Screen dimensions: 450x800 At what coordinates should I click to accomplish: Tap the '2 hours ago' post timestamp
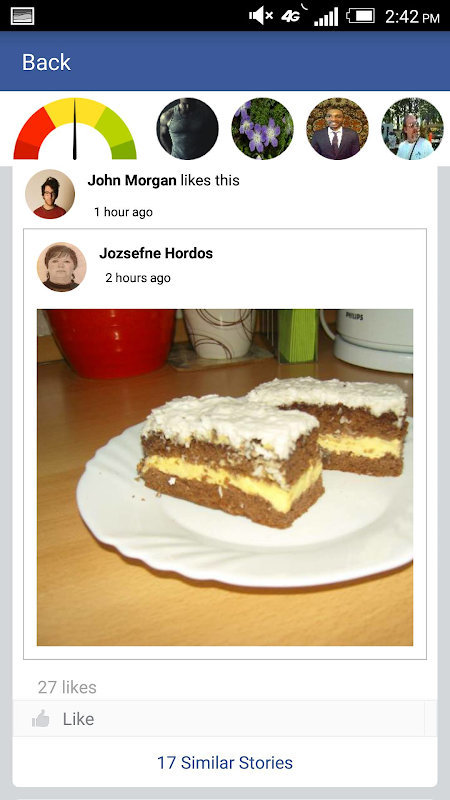pos(138,278)
